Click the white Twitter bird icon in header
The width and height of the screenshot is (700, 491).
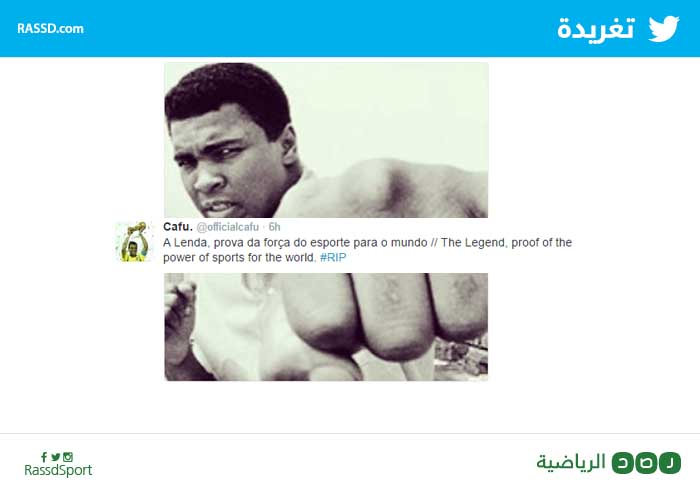click(664, 29)
